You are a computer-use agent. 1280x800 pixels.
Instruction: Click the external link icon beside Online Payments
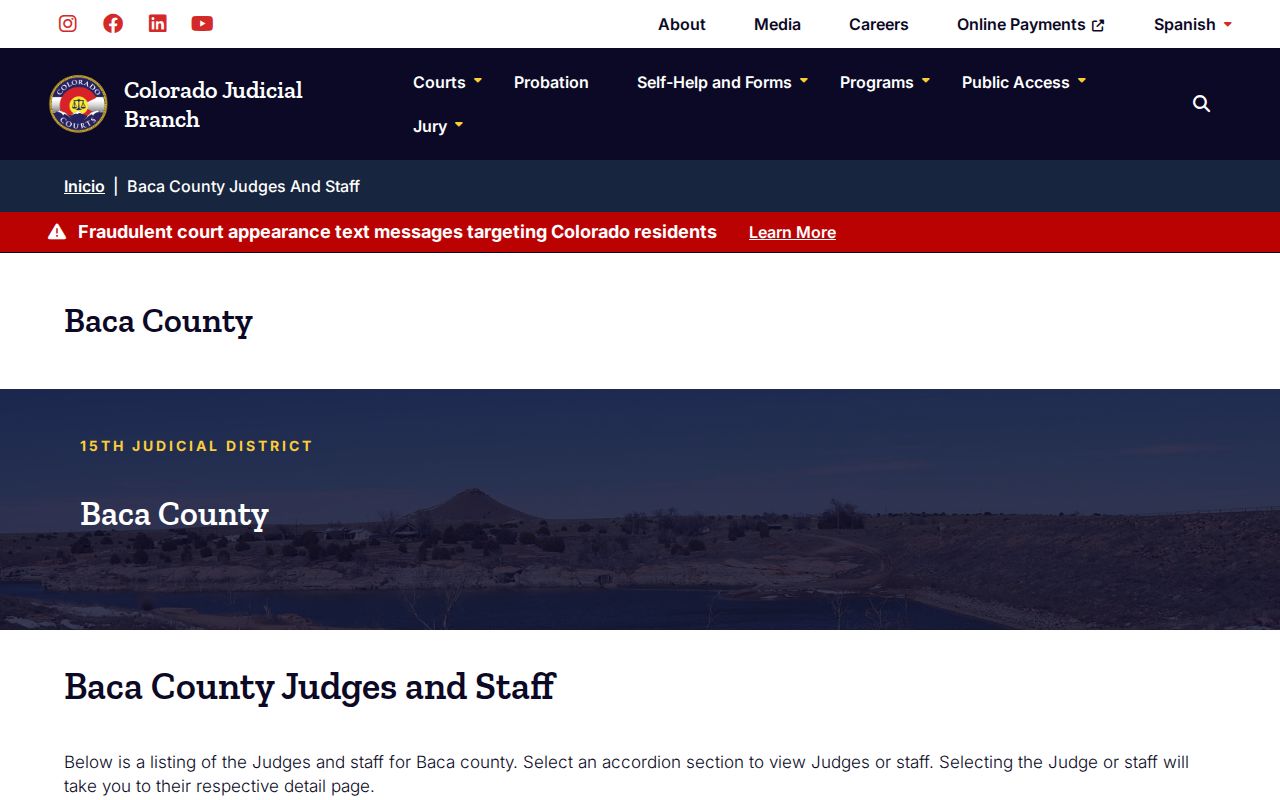pos(1098,25)
